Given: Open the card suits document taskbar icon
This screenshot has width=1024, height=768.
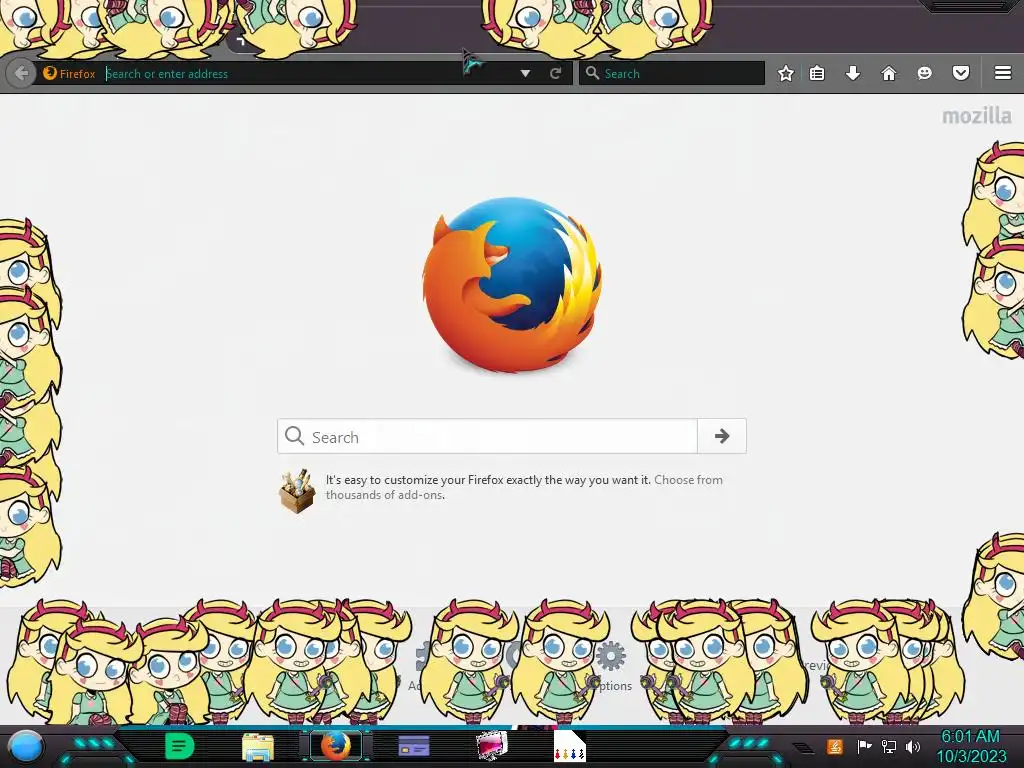Looking at the screenshot, I should coord(569,746).
